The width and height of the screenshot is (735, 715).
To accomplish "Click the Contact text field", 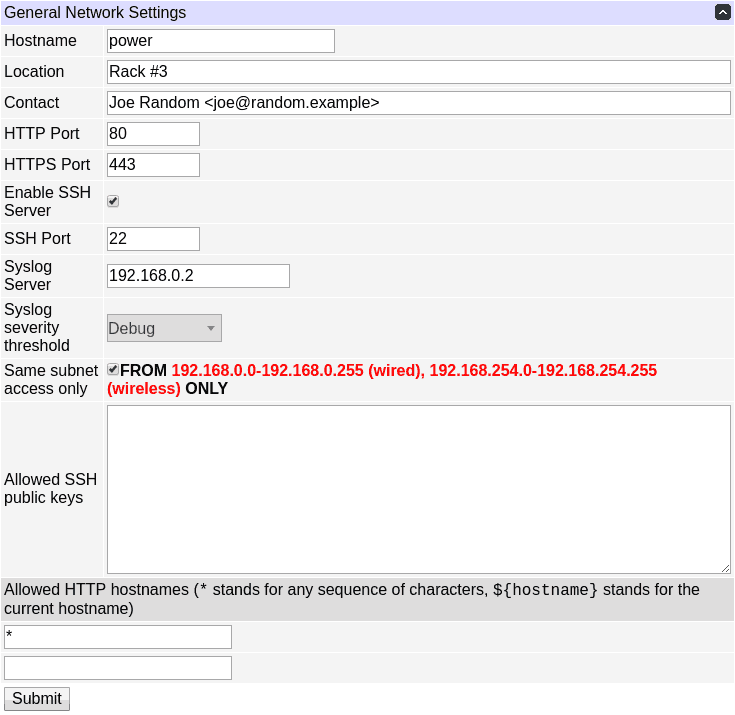I will [x=418, y=103].
